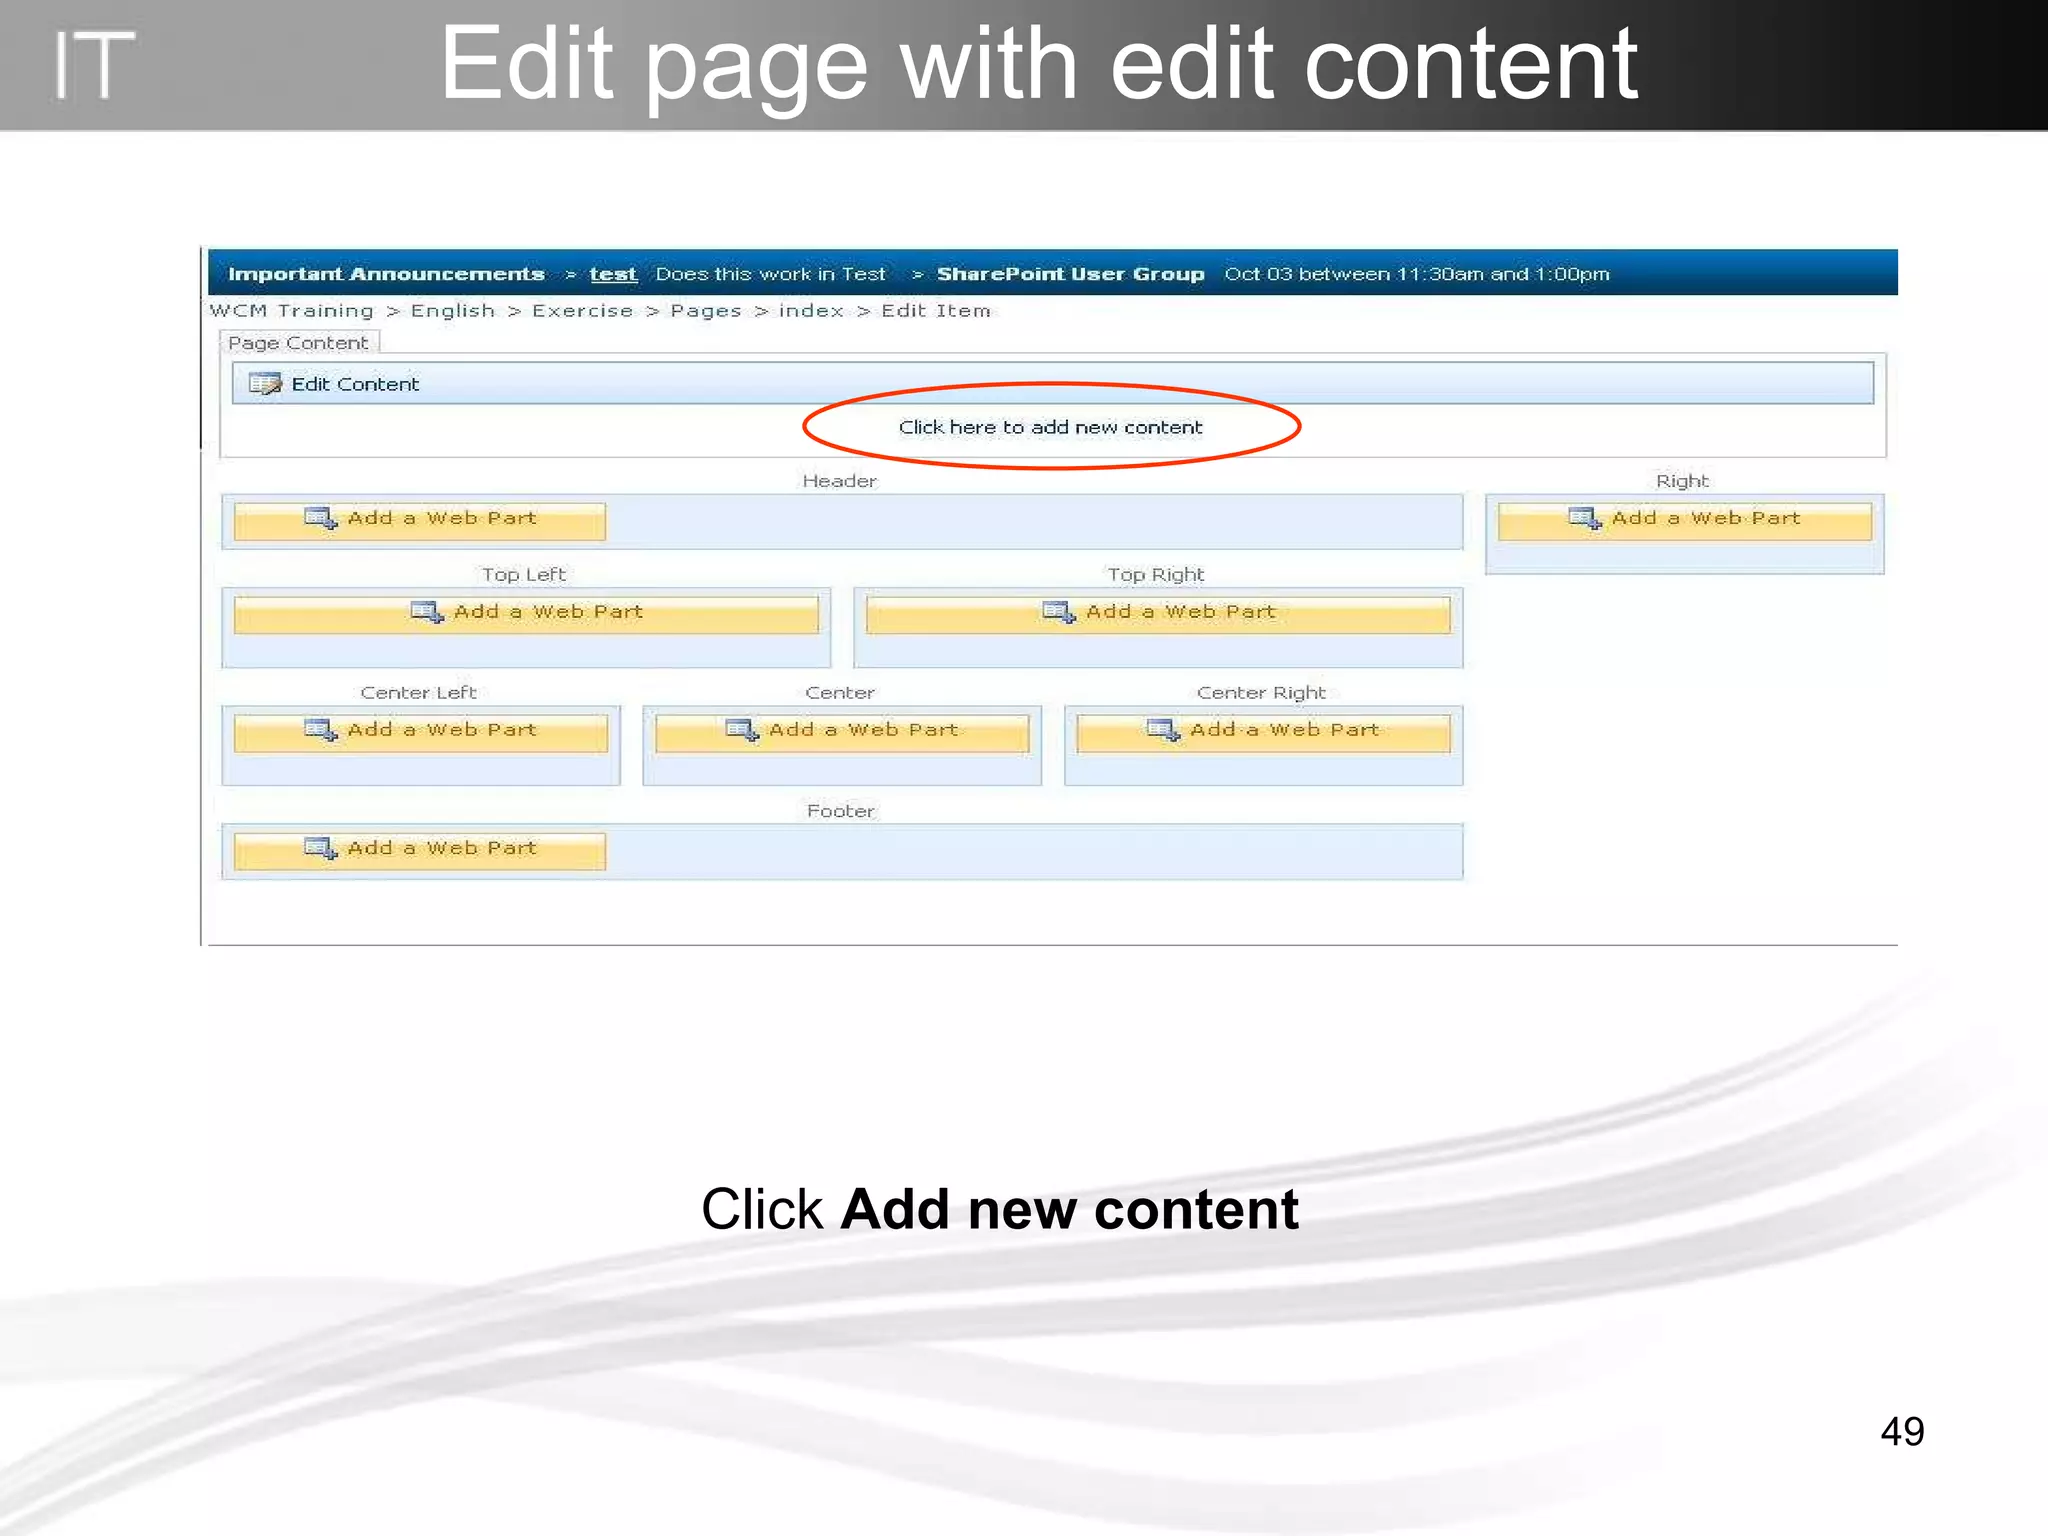Image resolution: width=2048 pixels, height=1536 pixels.
Task: Open the Edit Content toolbar label
Action: click(x=355, y=384)
